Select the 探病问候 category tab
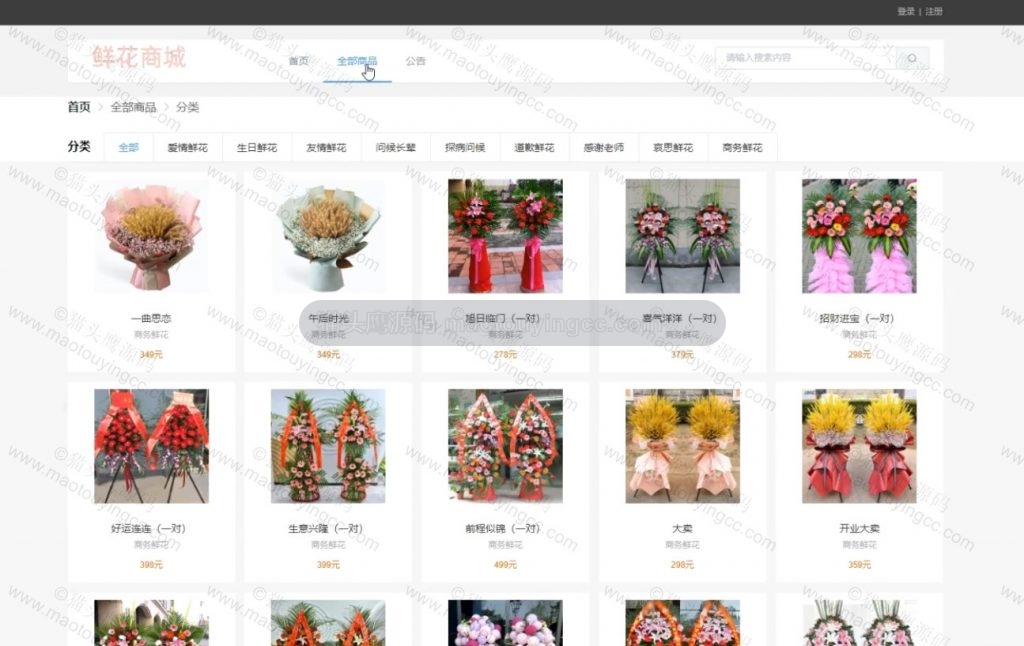This screenshot has width=1024, height=646. tap(465, 148)
